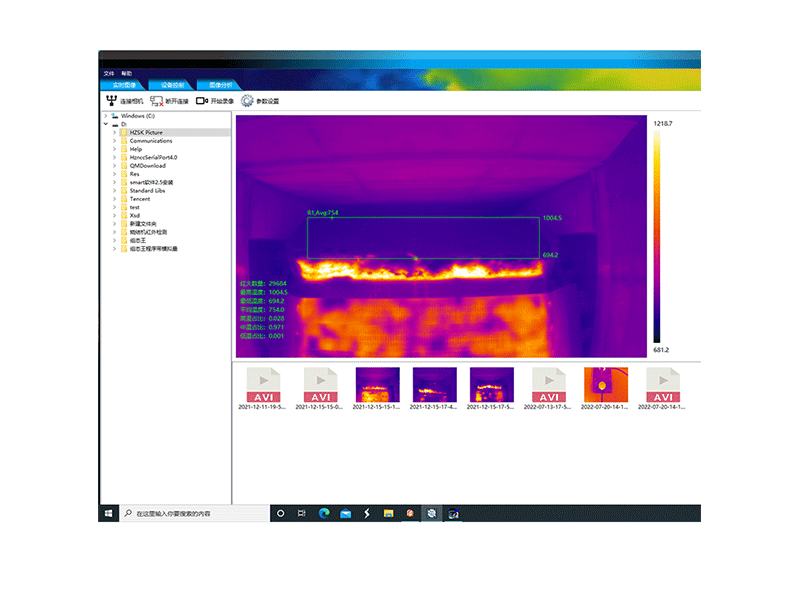The height and width of the screenshot is (600, 800).
Task: Expand the HznccSerialPort4.0 folder arrow
Action: [114, 158]
